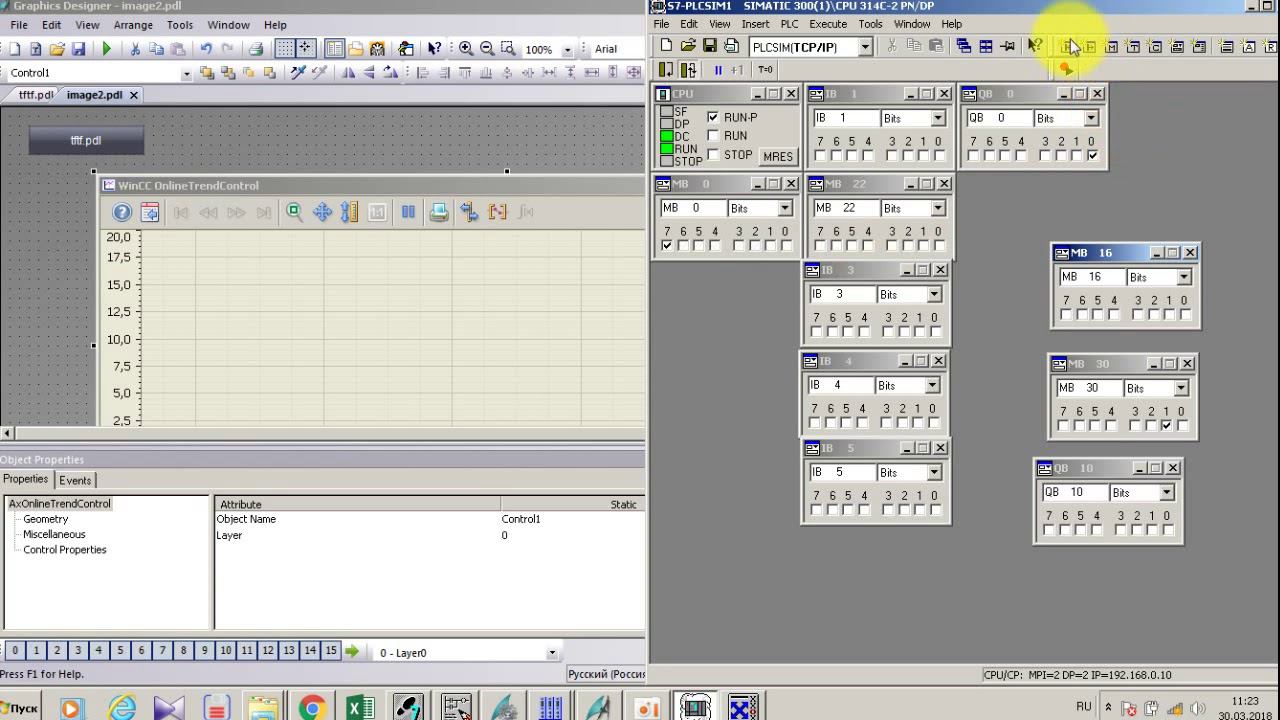Click Undo in Graphics Designer toolbar

(206, 48)
